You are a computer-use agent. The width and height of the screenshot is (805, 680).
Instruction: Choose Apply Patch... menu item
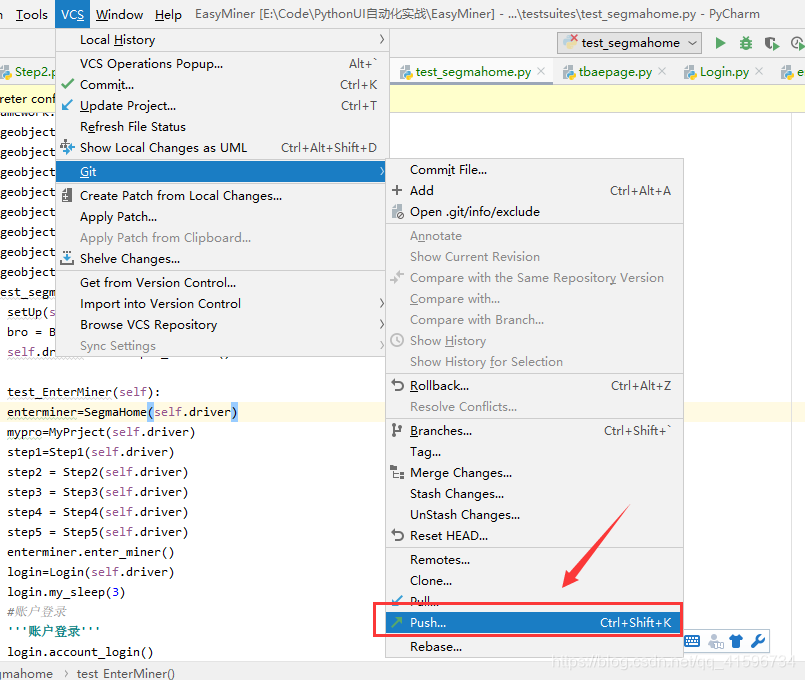click(221, 217)
